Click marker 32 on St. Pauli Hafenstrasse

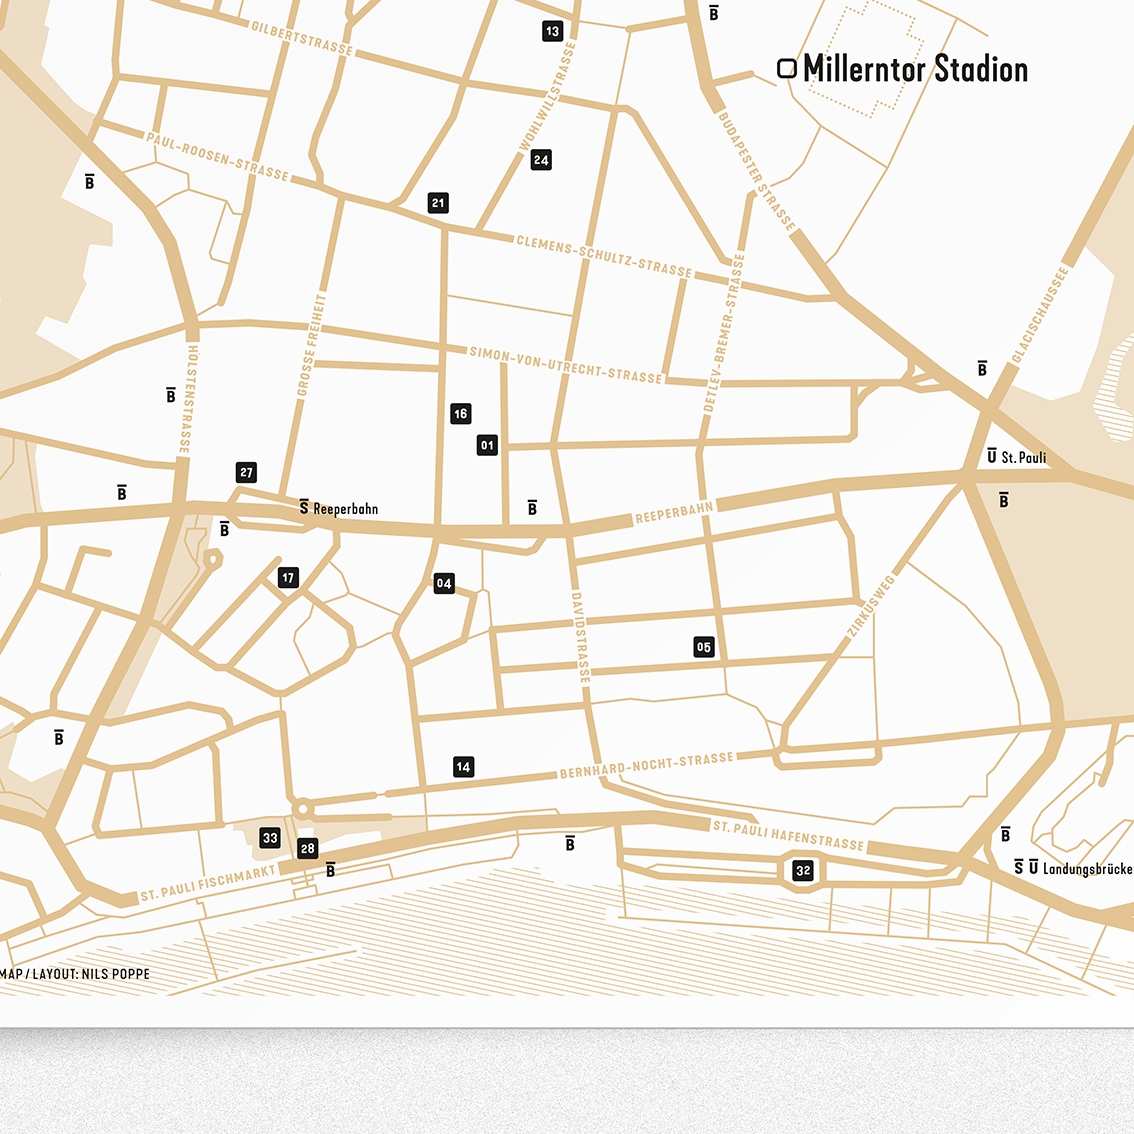click(803, 871)
